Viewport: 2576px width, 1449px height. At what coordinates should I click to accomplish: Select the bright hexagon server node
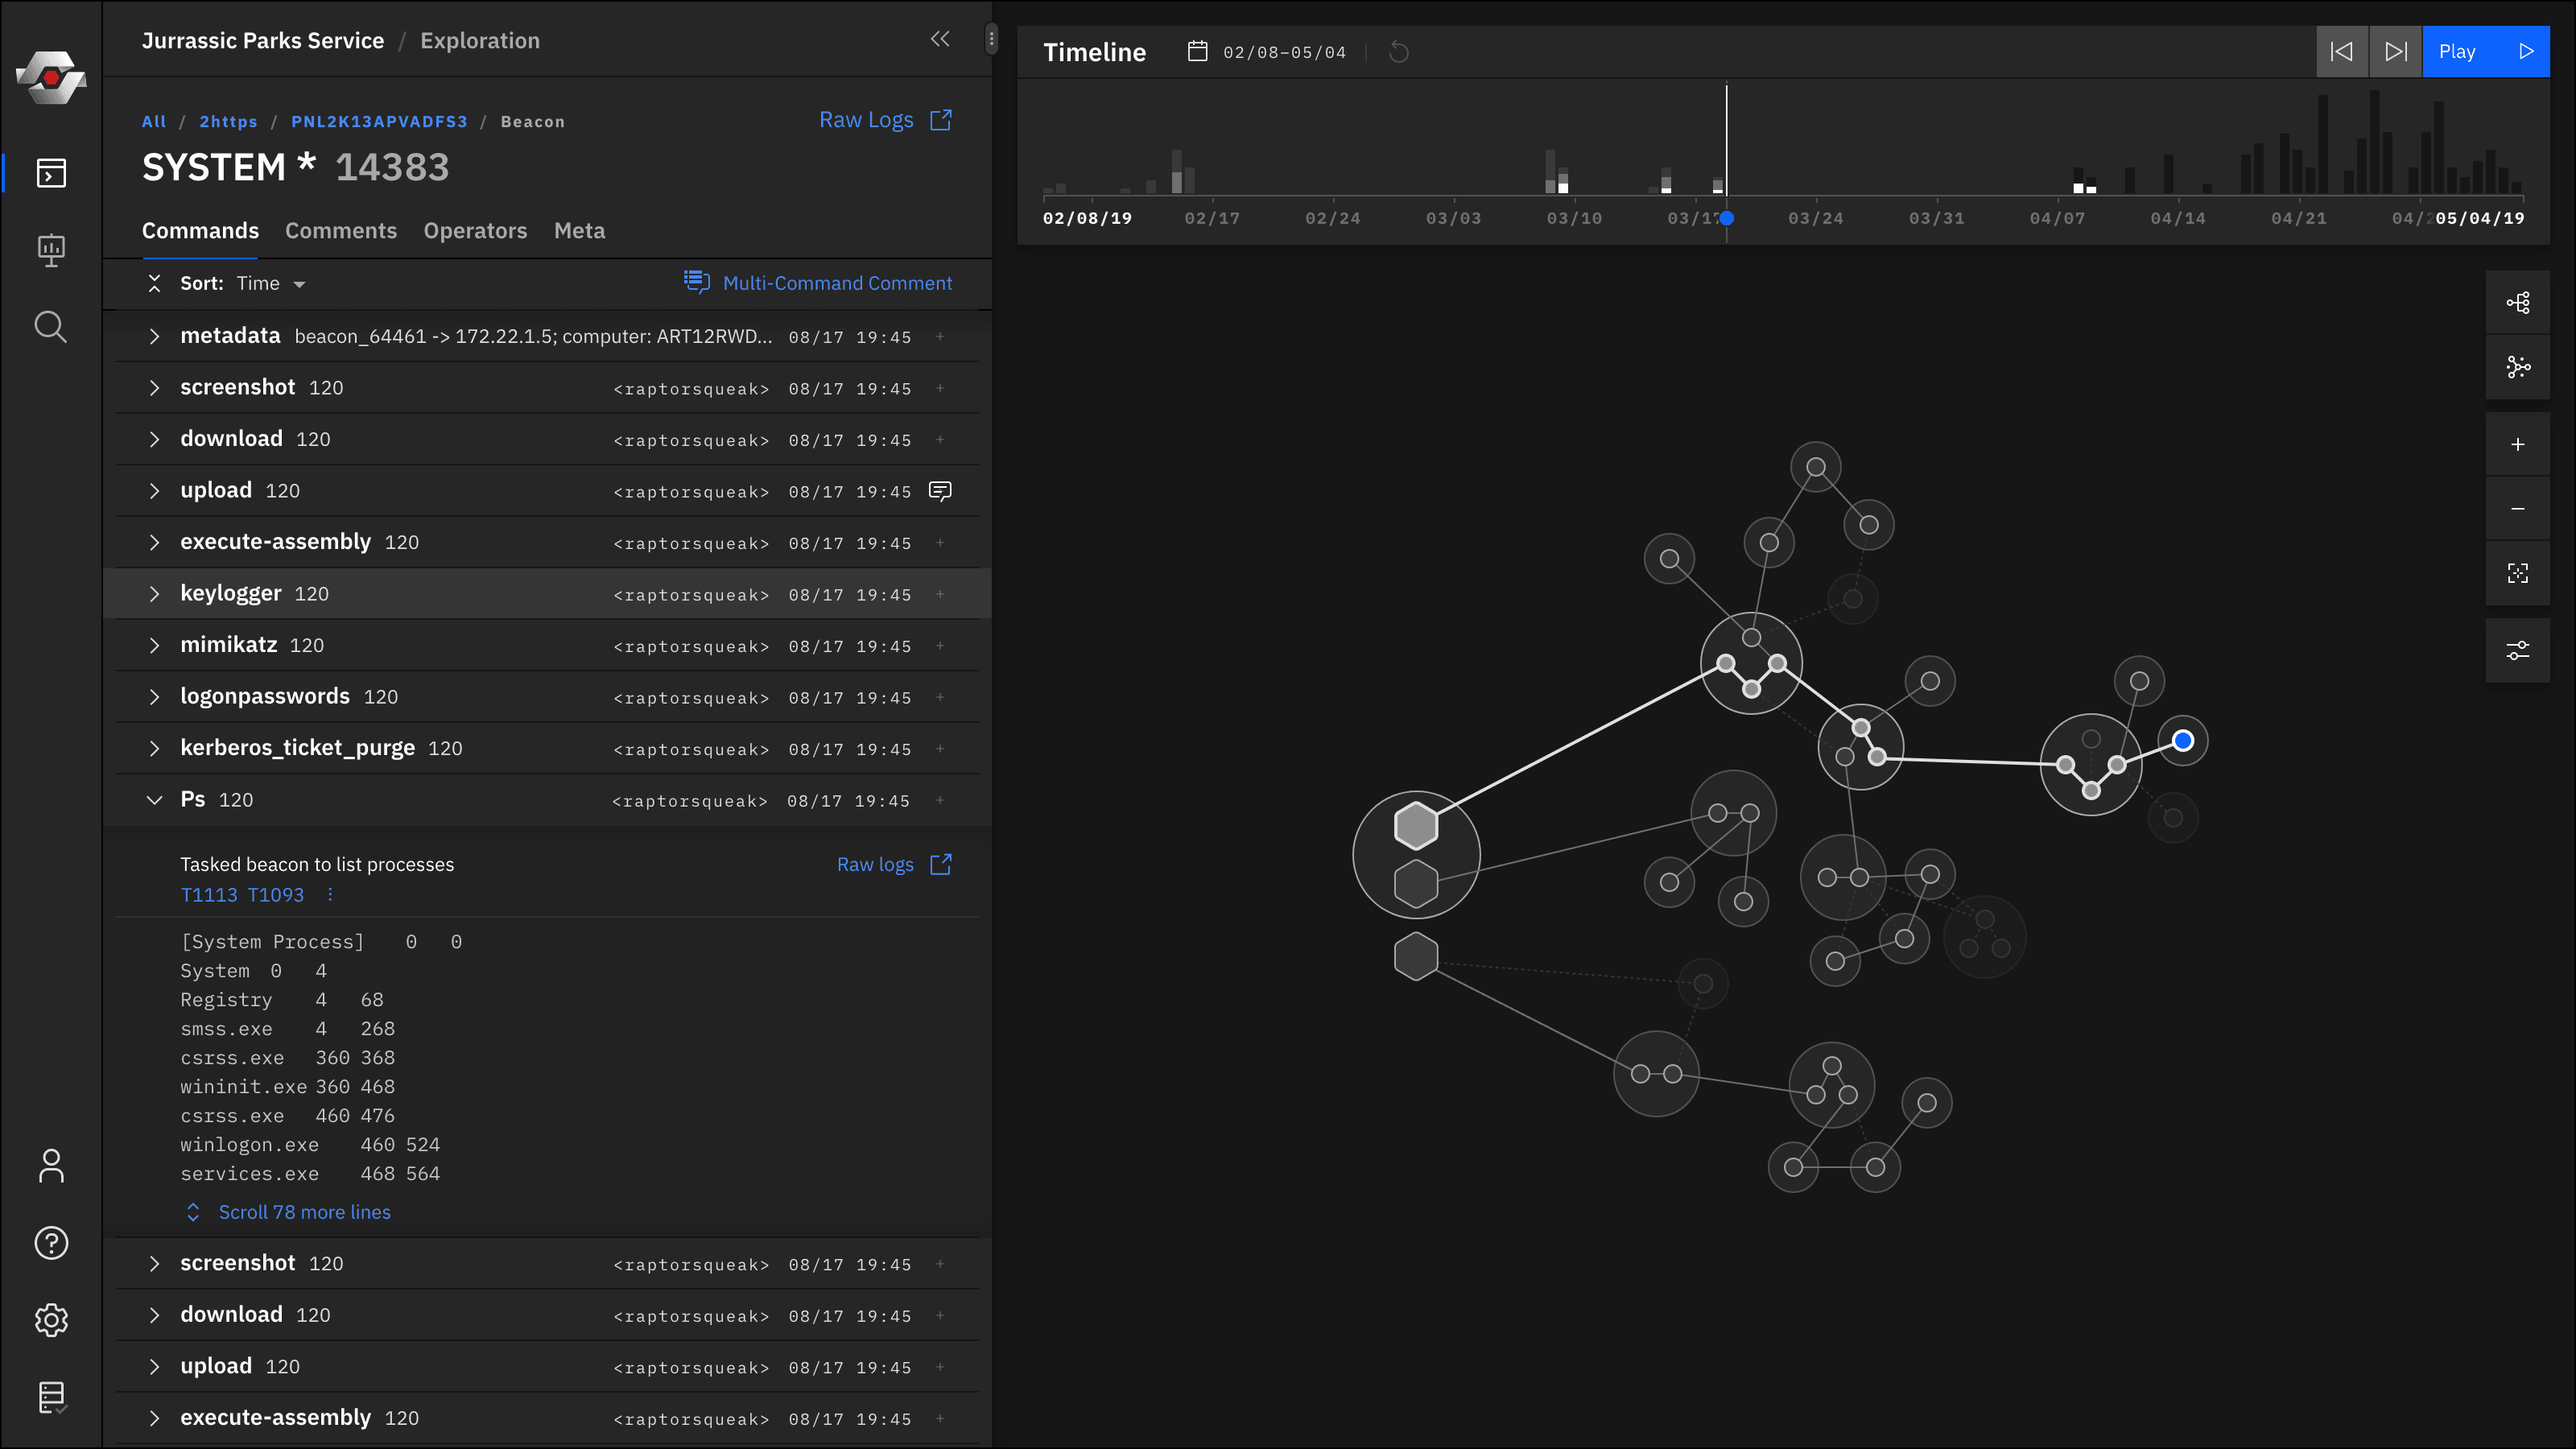pos(1416,826)
